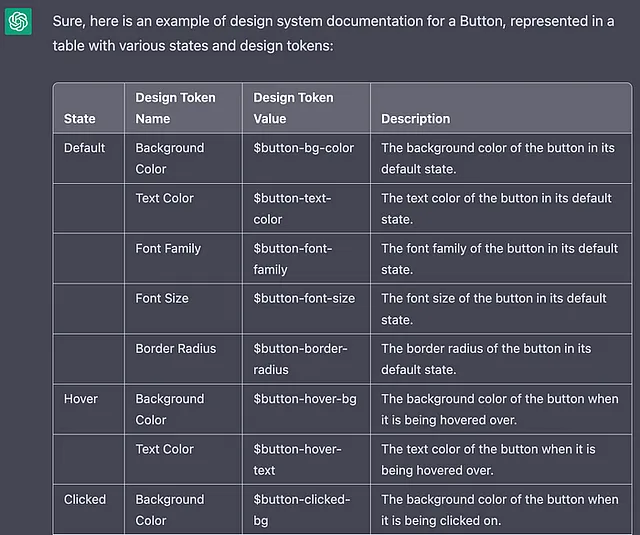Click the ChatGPT logo avatar icon
640x535 pixels.
tap(18, 21)
